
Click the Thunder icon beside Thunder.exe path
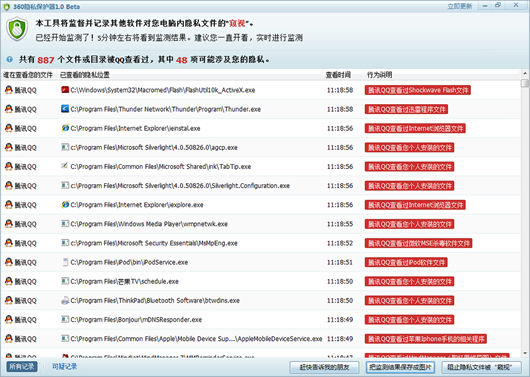tap(65, 109)
